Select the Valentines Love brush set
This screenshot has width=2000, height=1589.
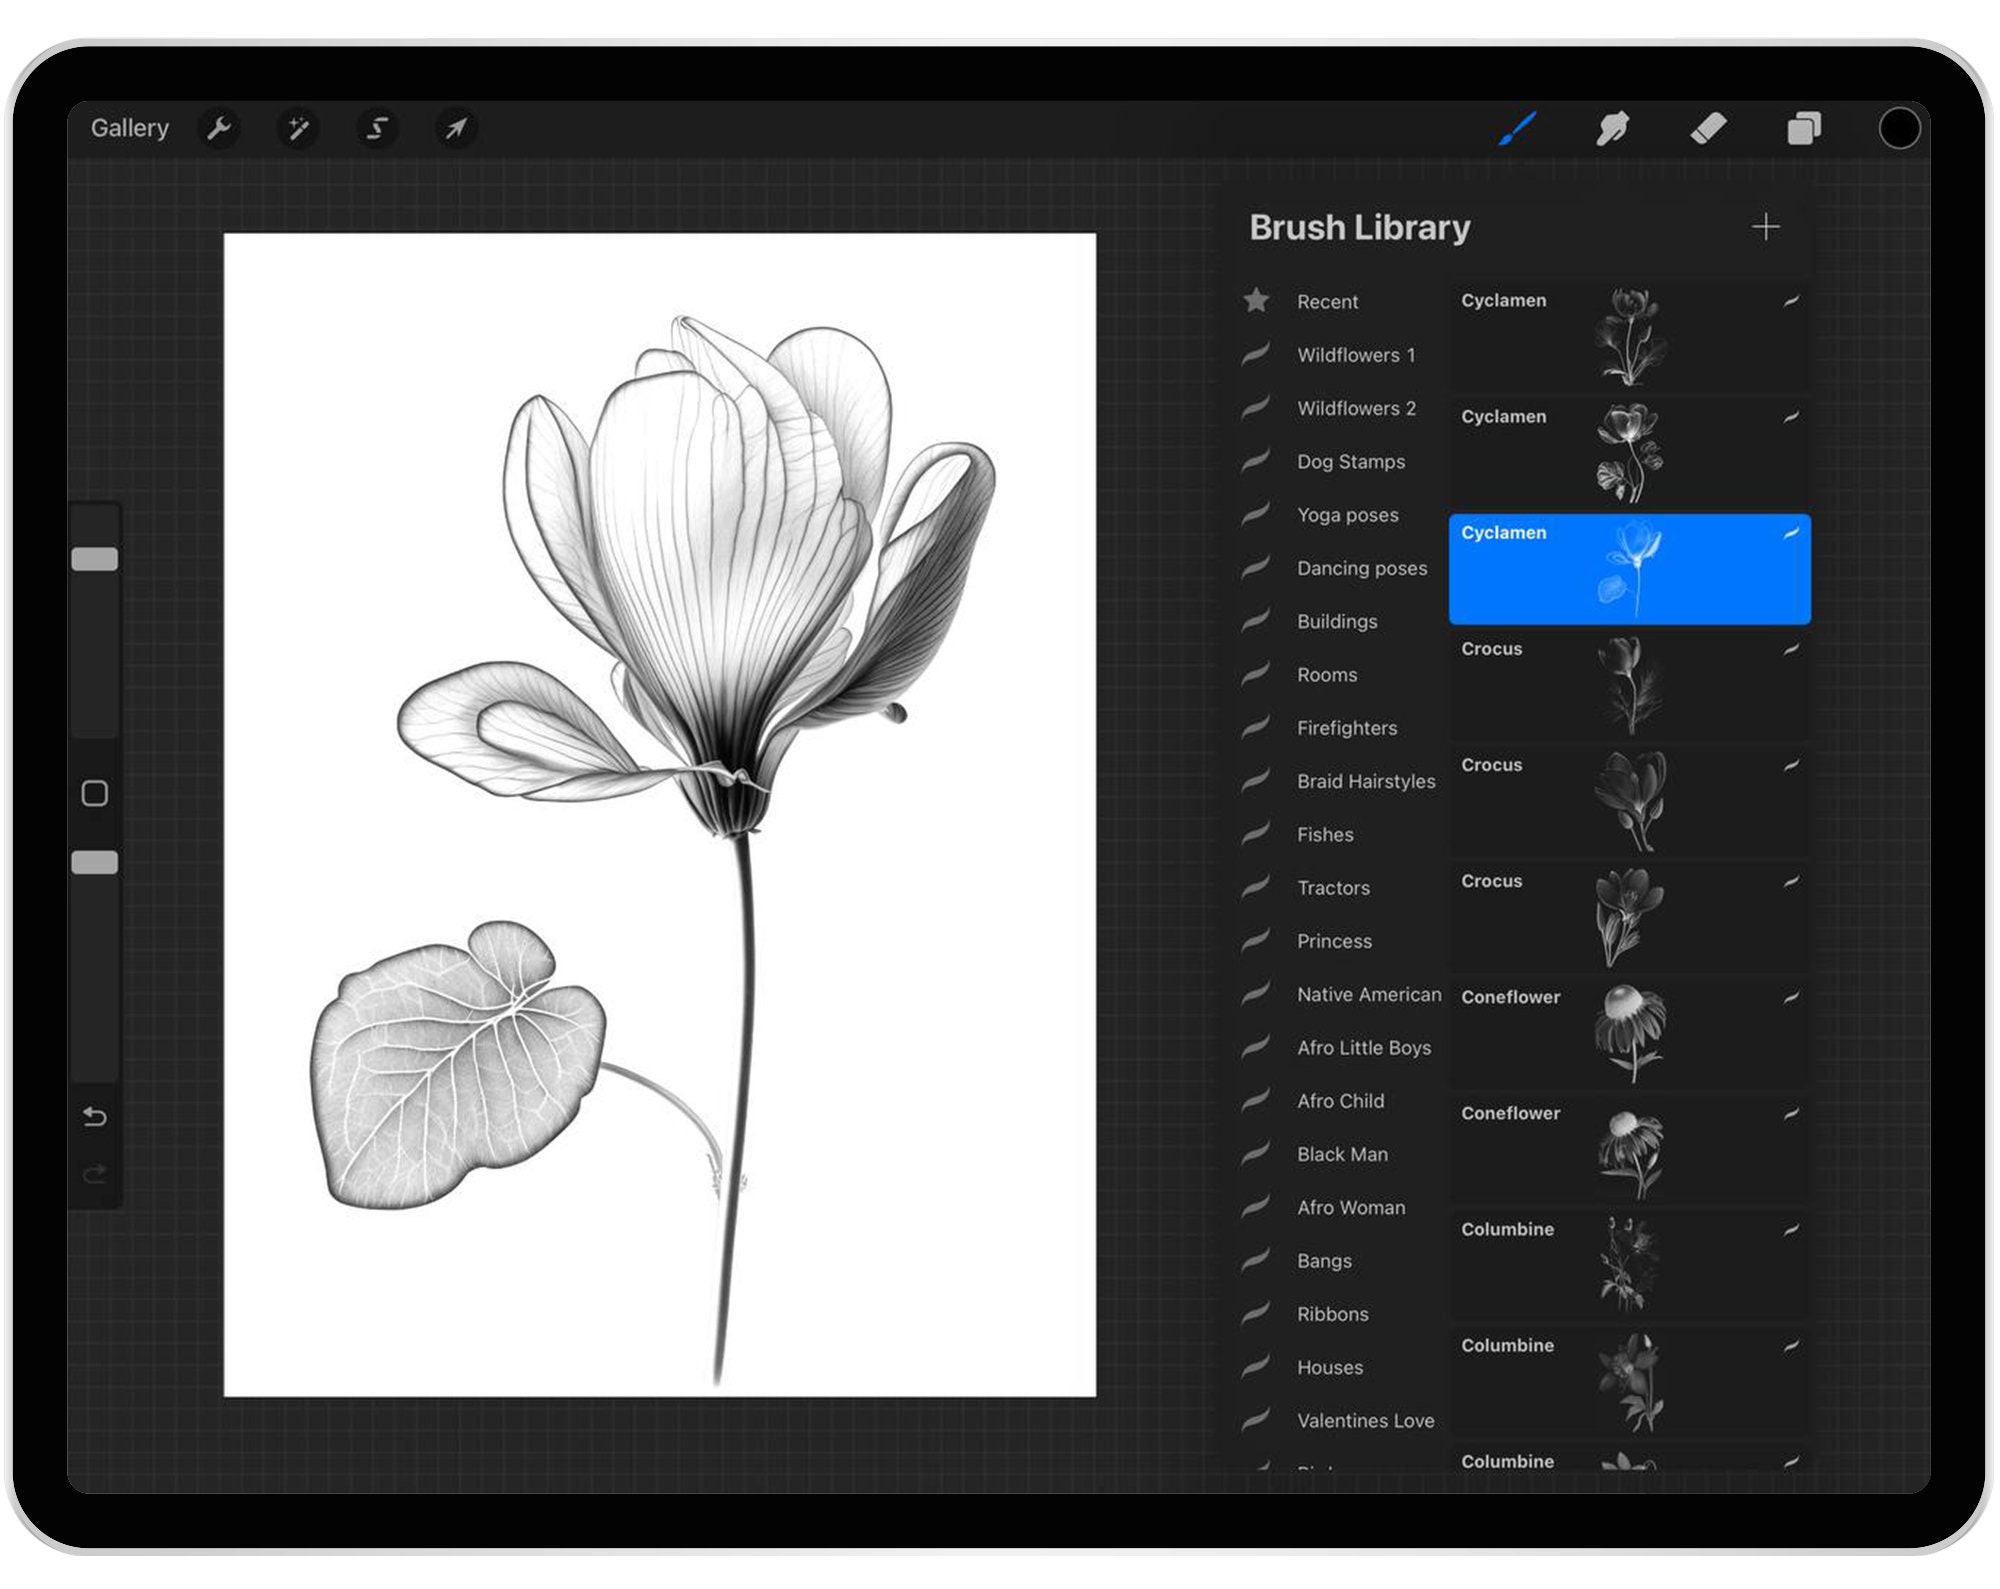pyautogui.click(x=1340, y=1421)
